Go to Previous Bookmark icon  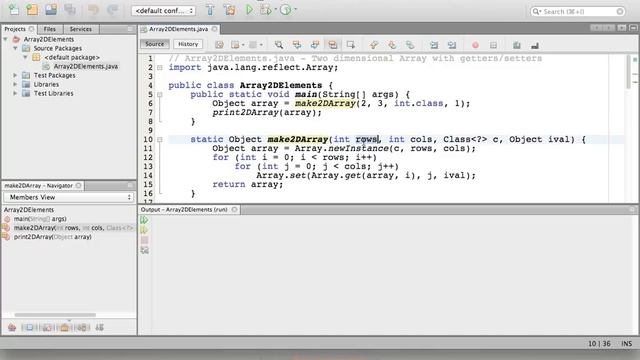tap(374, 45)
